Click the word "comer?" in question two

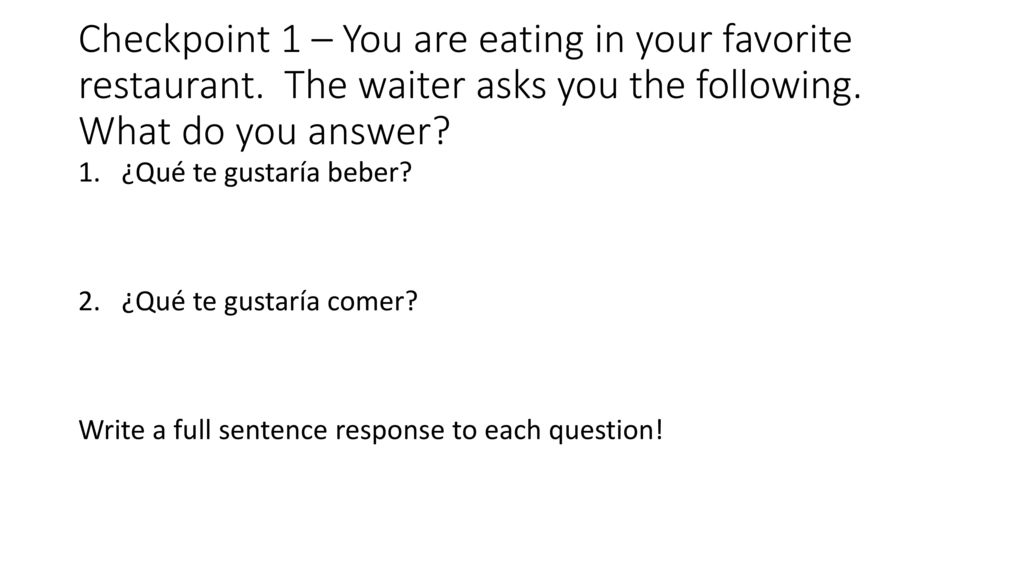click(372, 301)
